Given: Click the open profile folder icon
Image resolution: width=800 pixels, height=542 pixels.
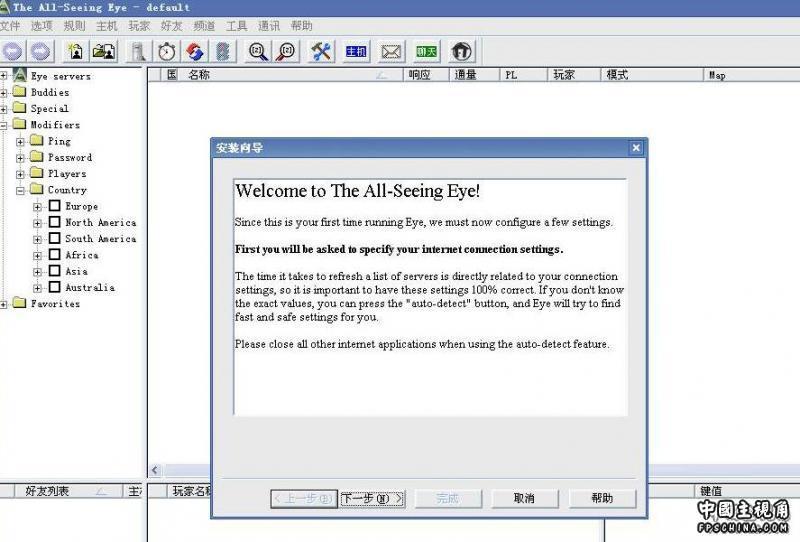Looking at the screenshot, I should coord(104,52).
